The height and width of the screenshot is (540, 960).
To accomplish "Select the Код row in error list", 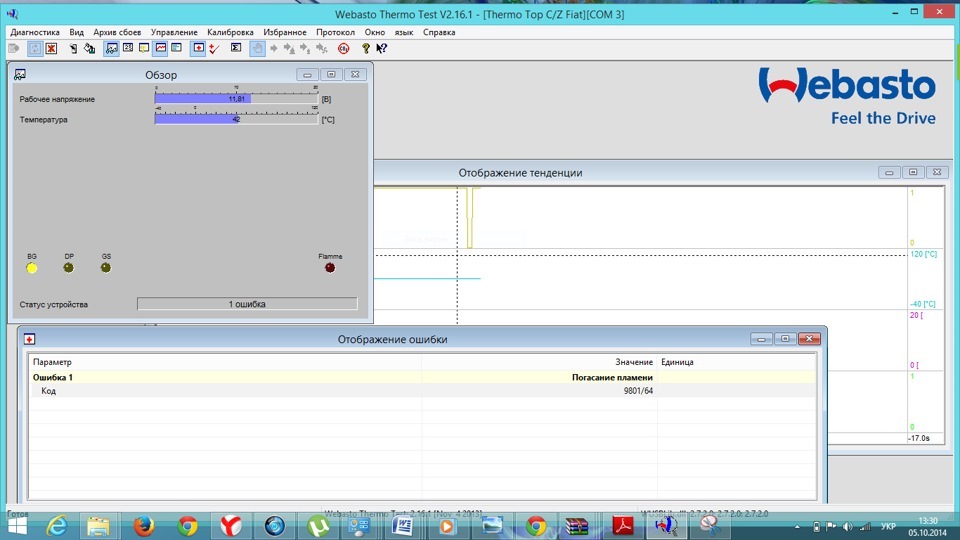I will (x=422, y=391).
